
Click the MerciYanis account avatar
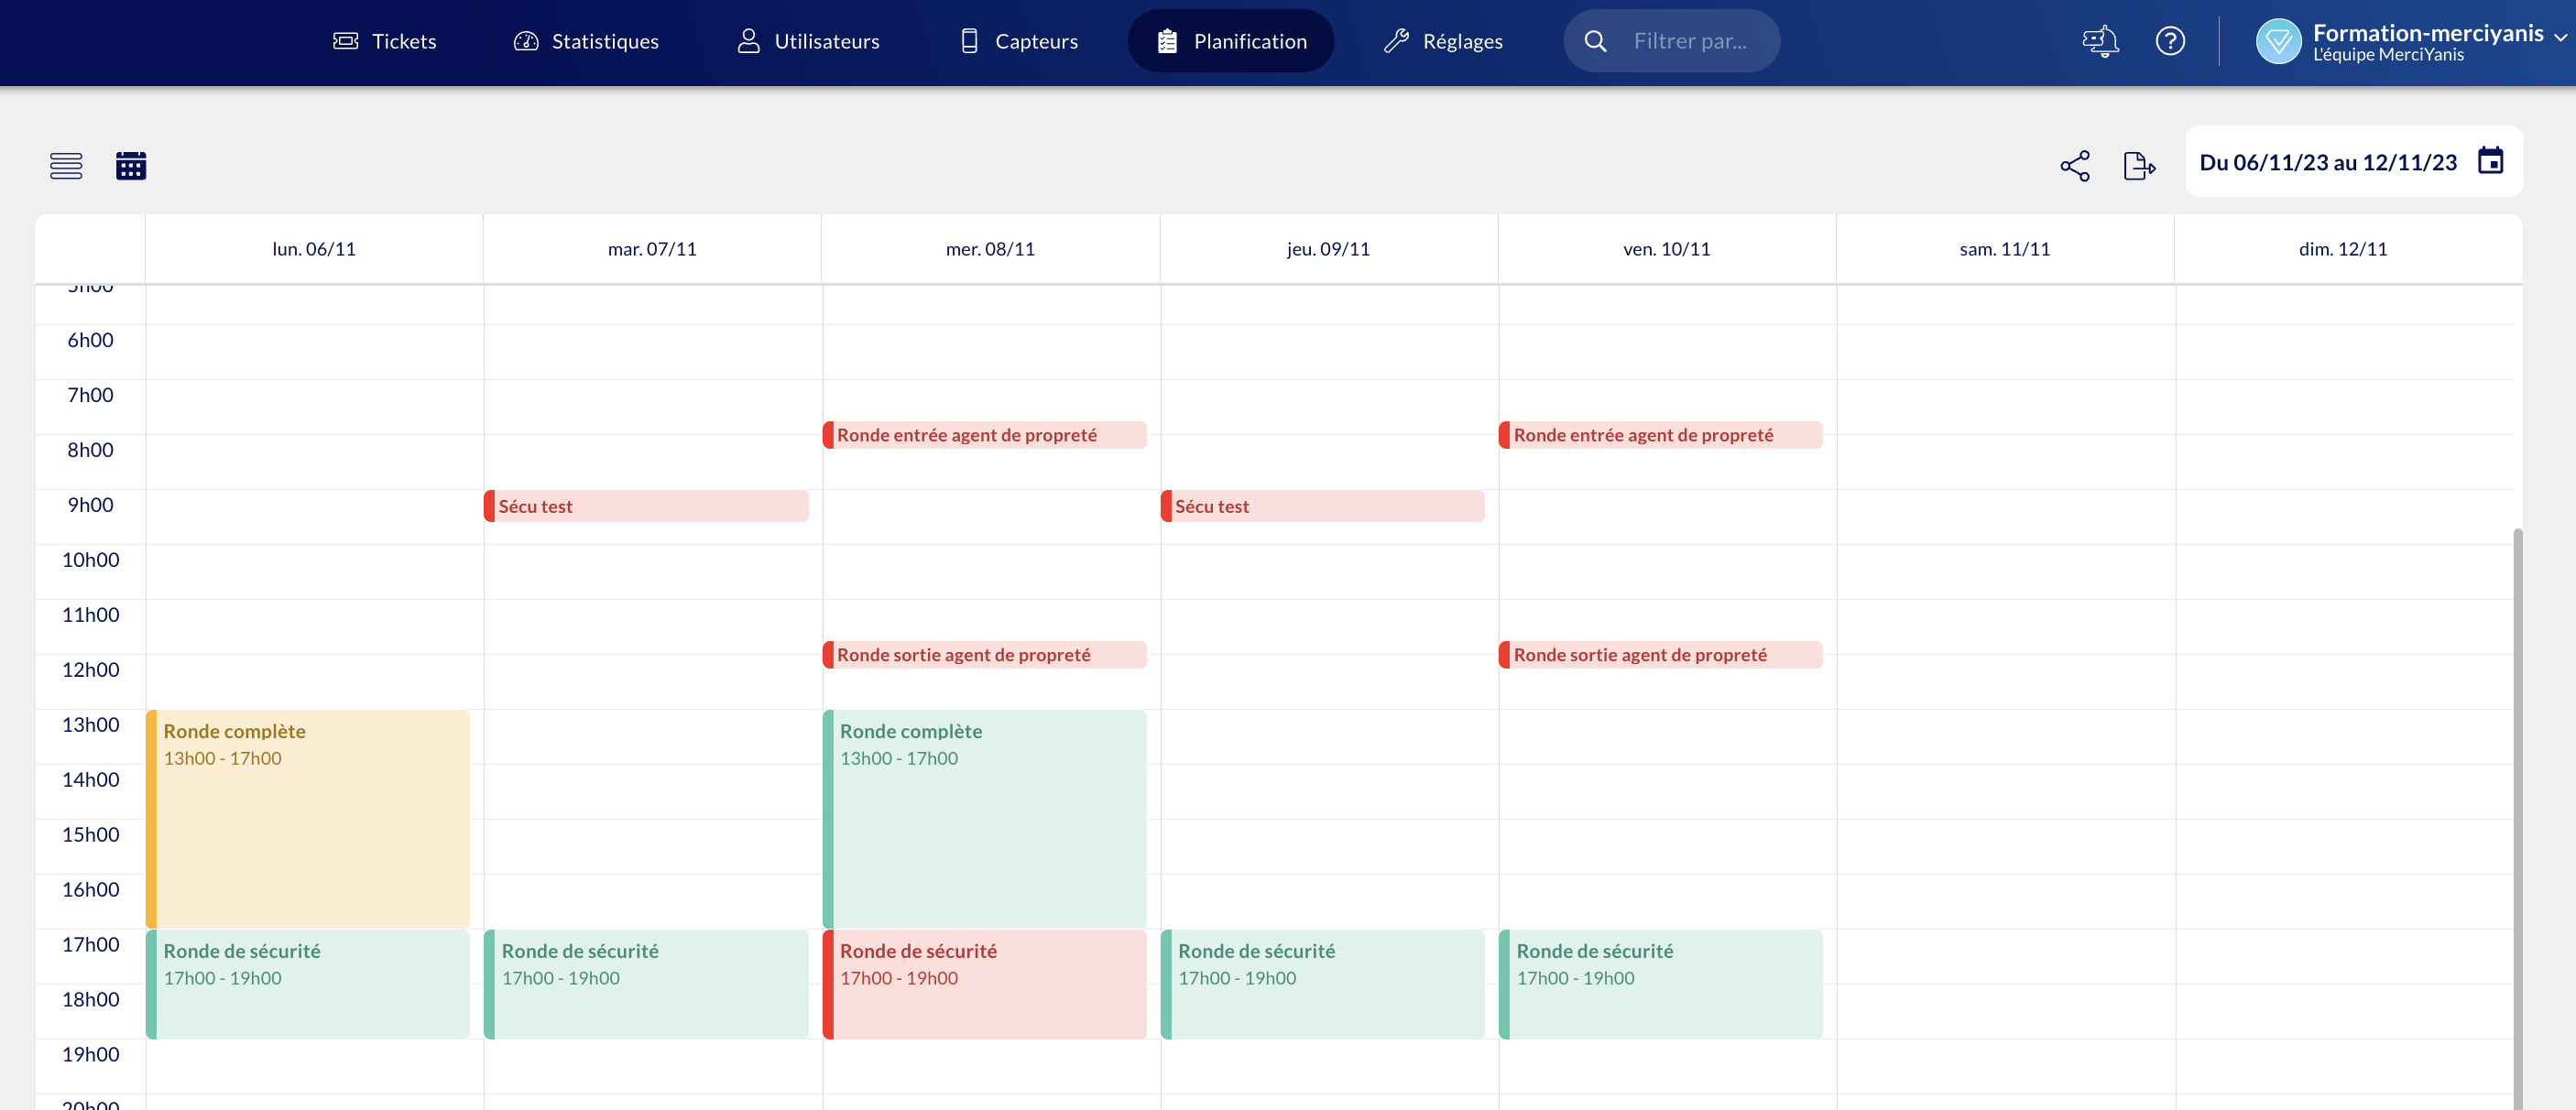click(x=2278, y=41)
